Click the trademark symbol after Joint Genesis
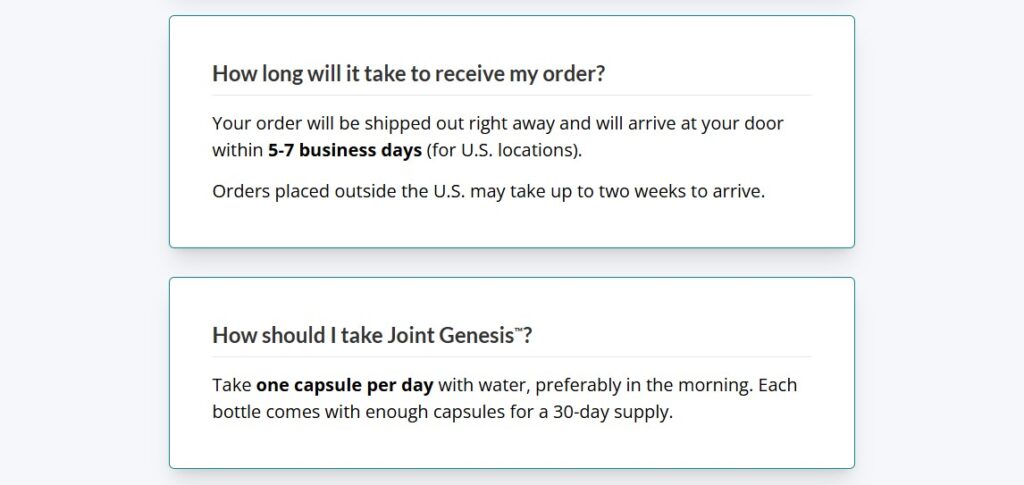This screenshot has width=1024, height=485. [518, 329]
